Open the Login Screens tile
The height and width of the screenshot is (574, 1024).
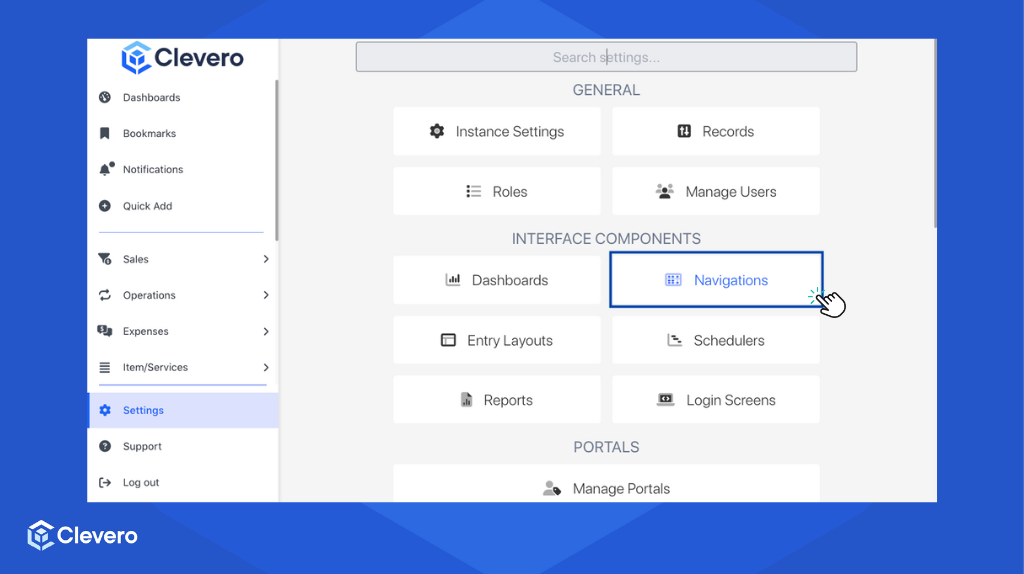[716, 400]
